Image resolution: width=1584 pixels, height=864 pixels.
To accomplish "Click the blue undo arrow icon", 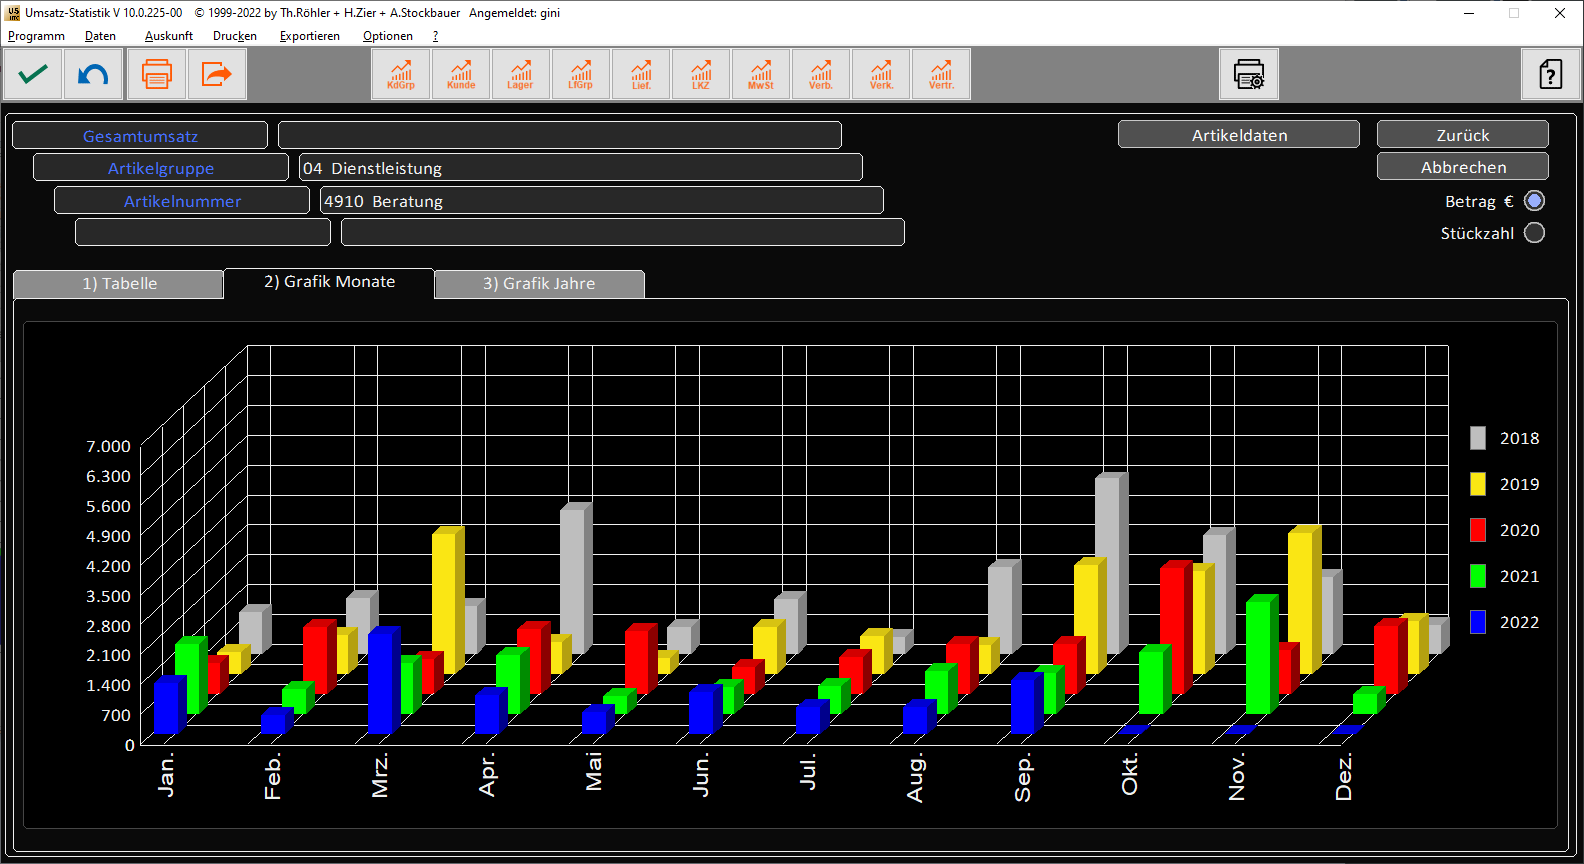I will 93,74.
